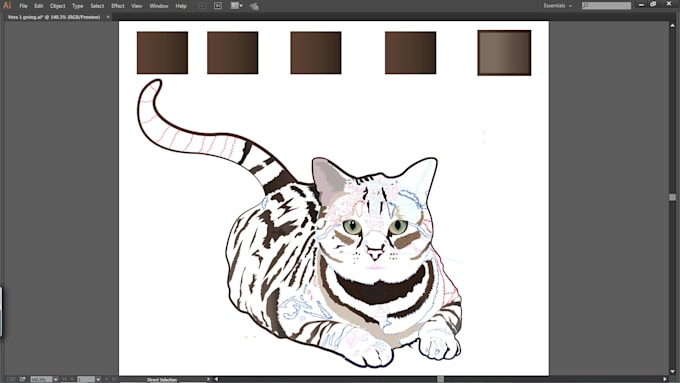Click the artboard number field
The image size is (680, 383).
[x=86, y=380]
